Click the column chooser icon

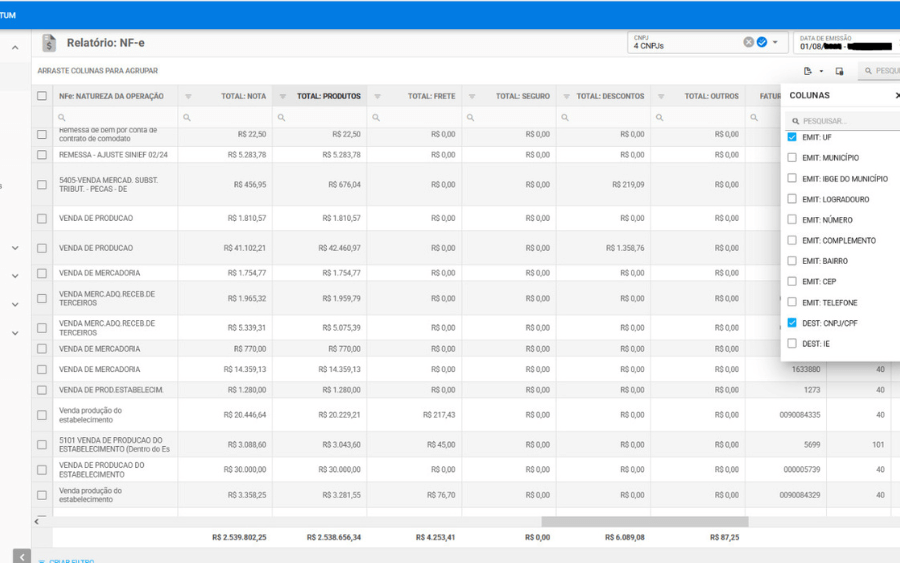tap(839, 71)
